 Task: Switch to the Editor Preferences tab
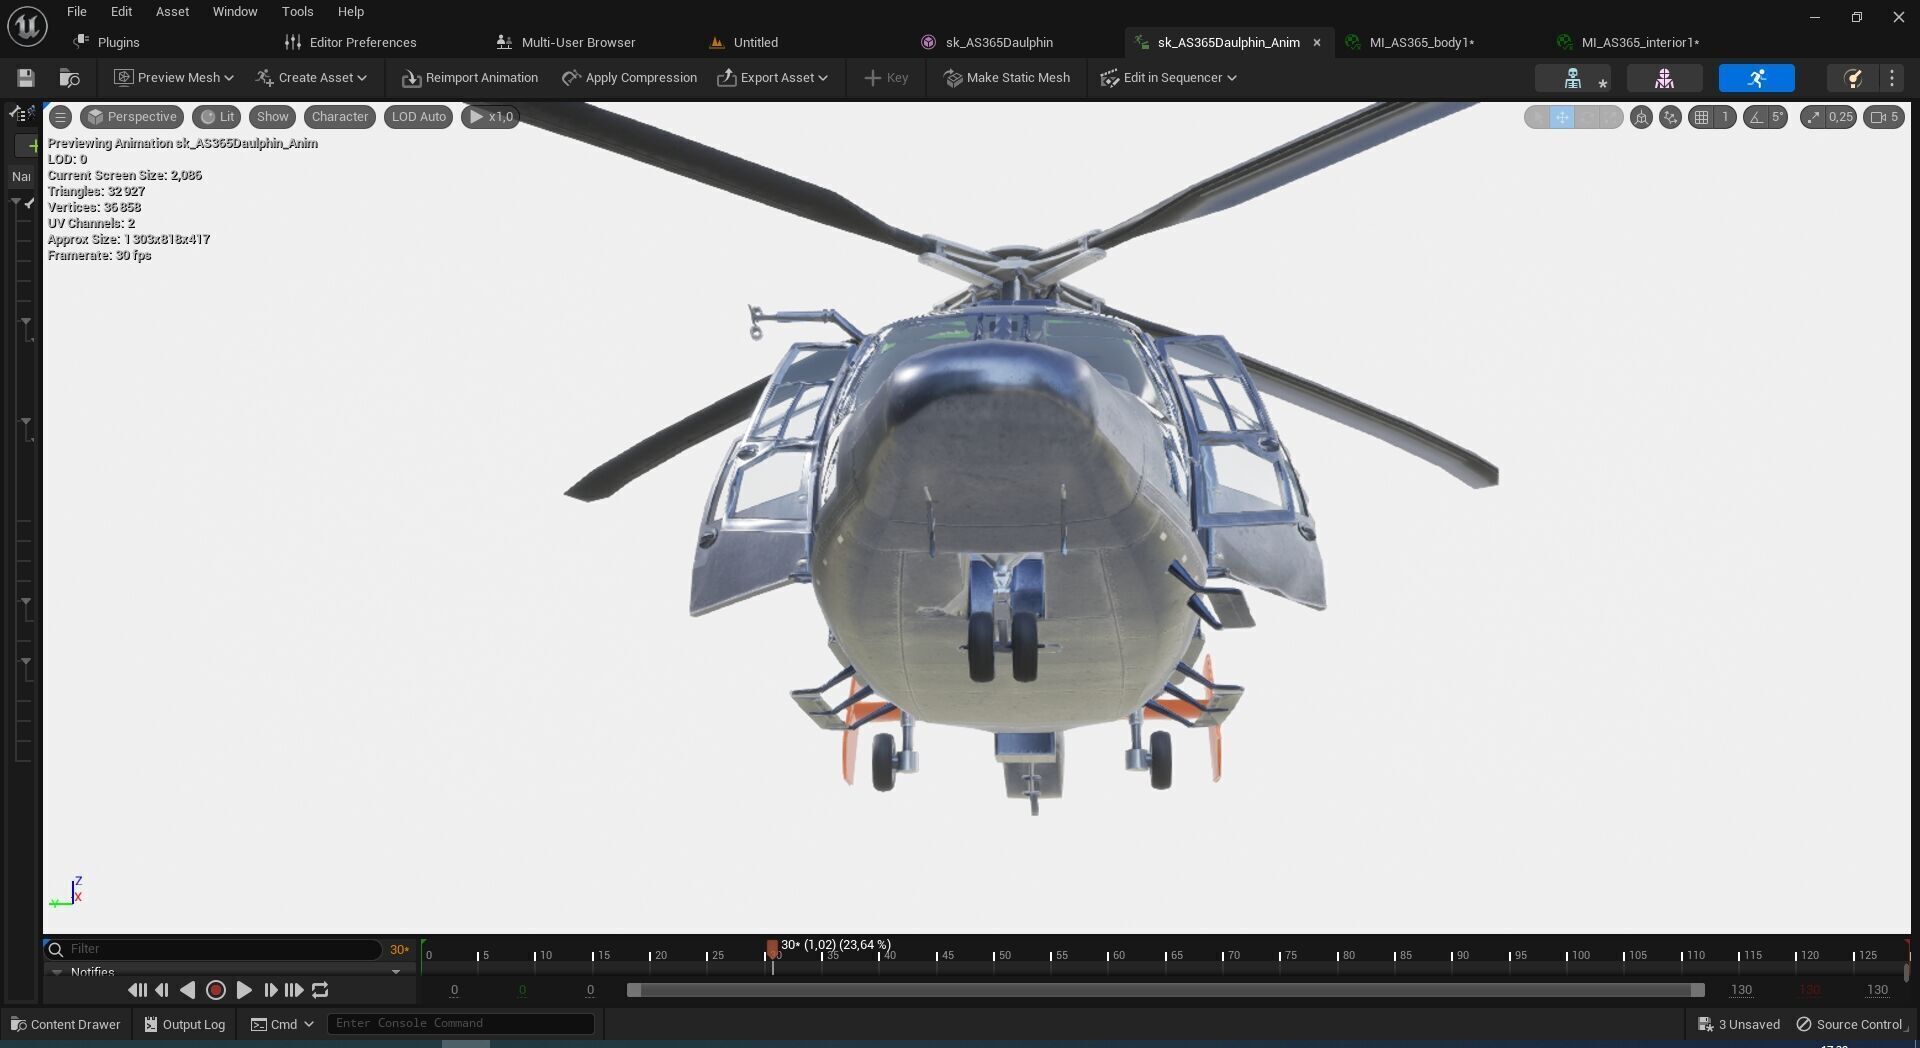[351, 42]
